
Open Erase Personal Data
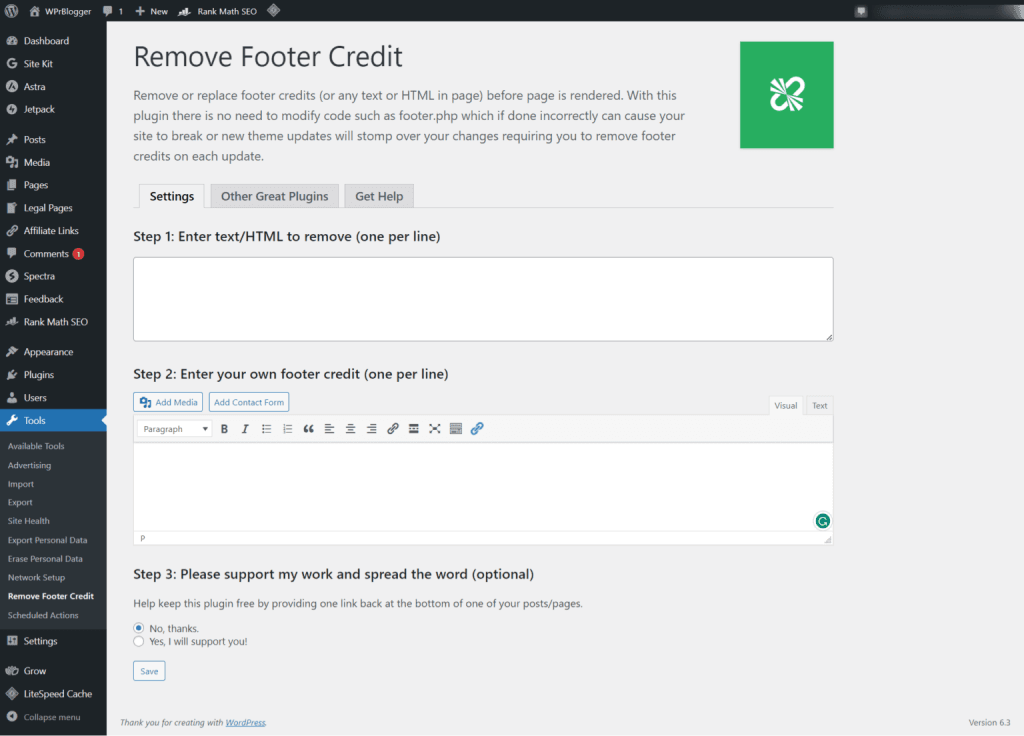point(45,559)
